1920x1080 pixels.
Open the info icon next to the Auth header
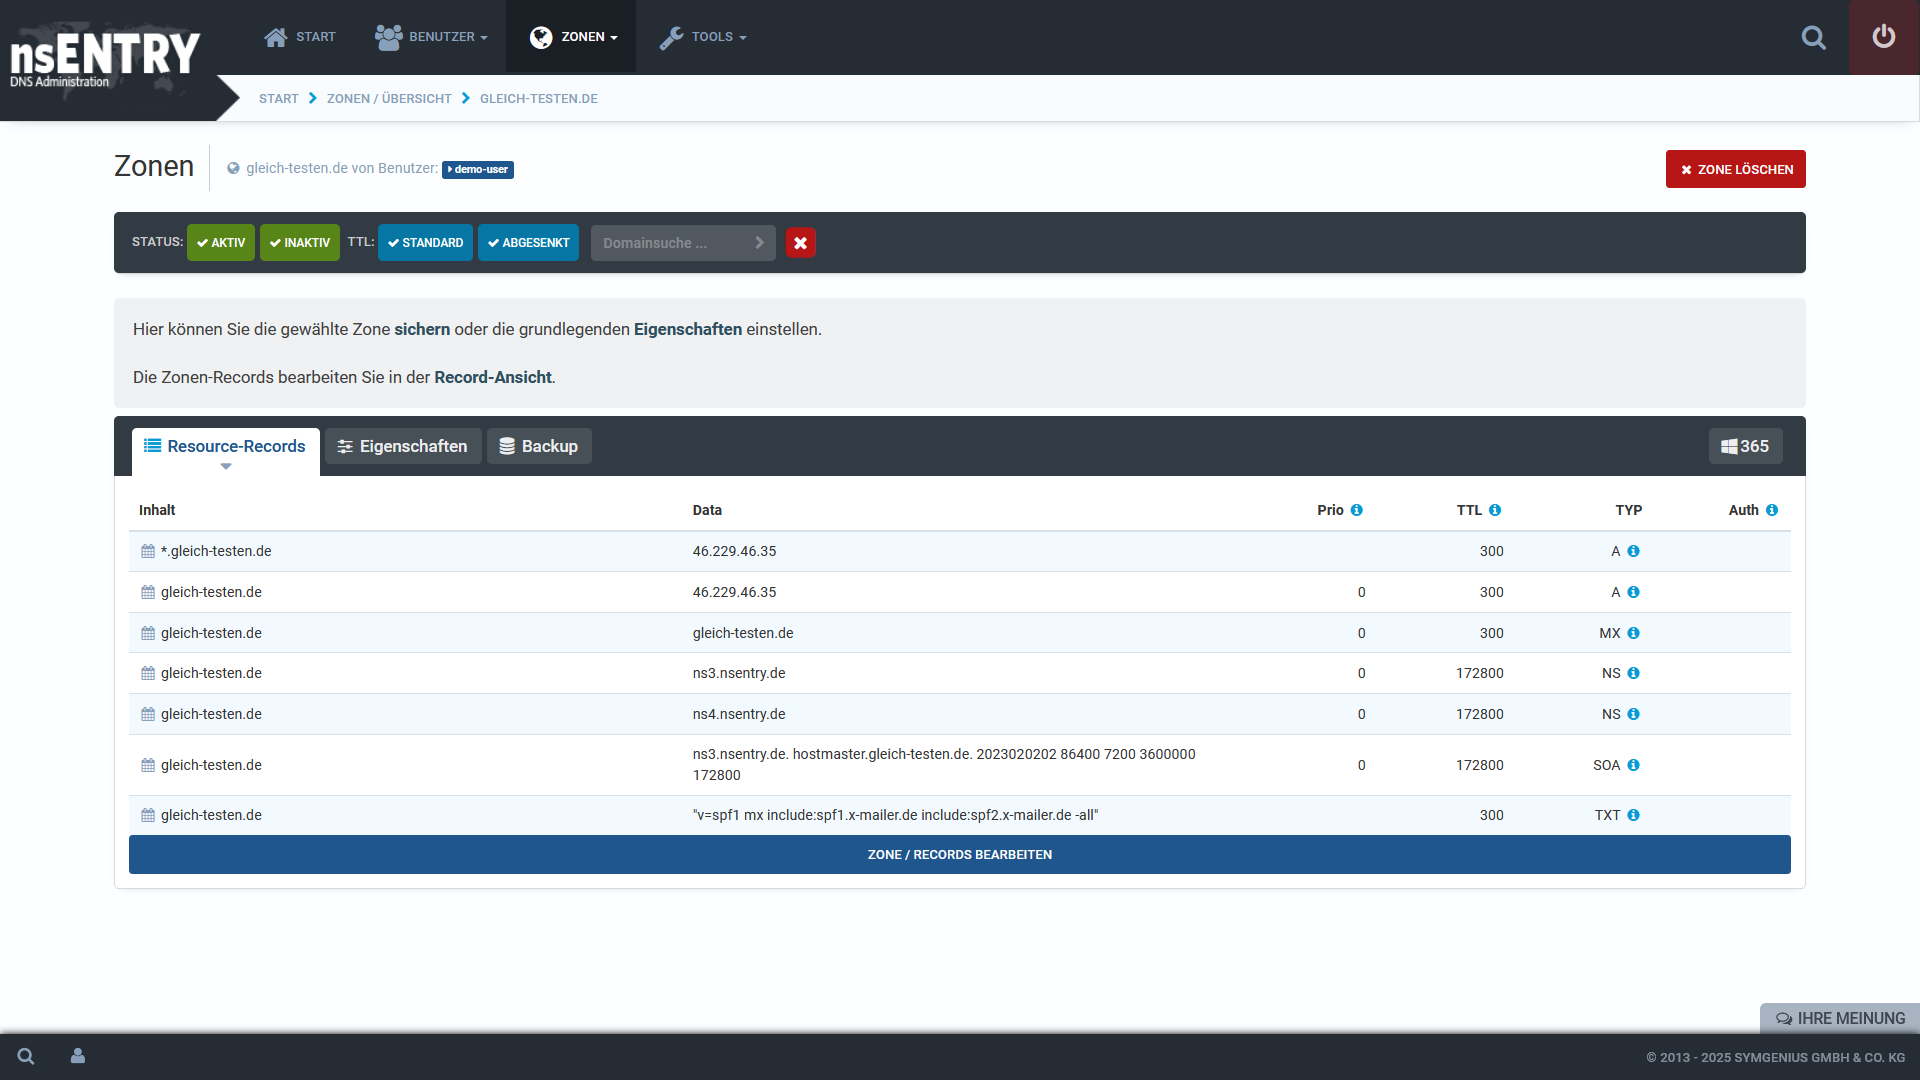pos(1773,509)
